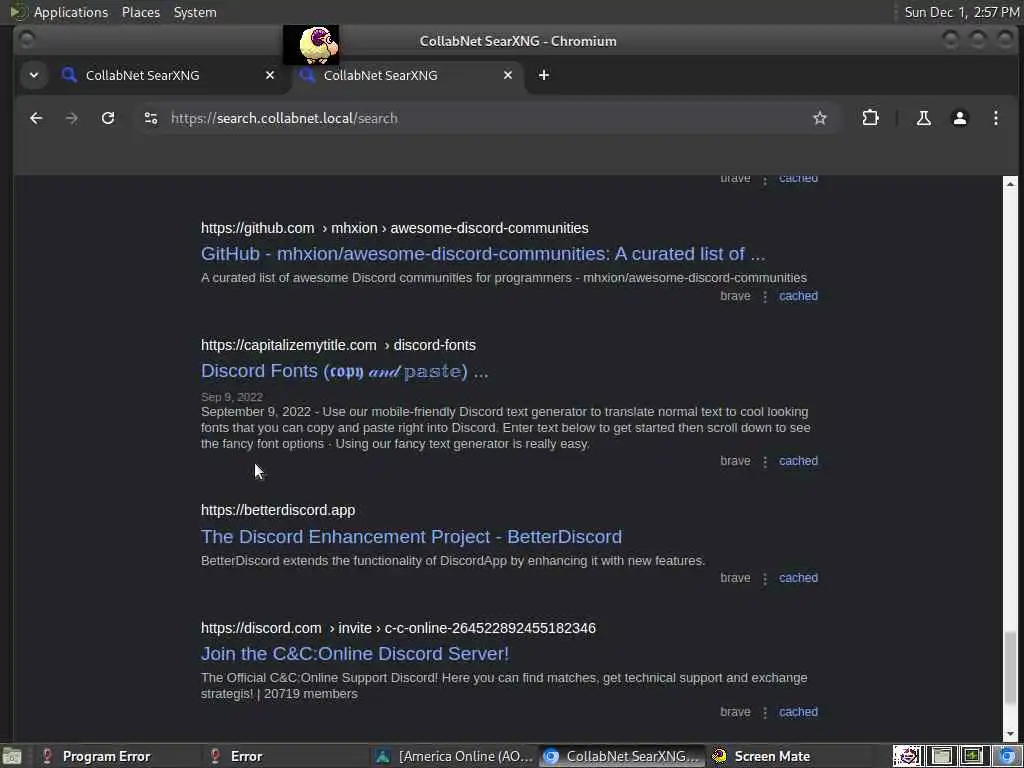
Task: Open the Chromium three-dot menu
Action: [995, 118]
